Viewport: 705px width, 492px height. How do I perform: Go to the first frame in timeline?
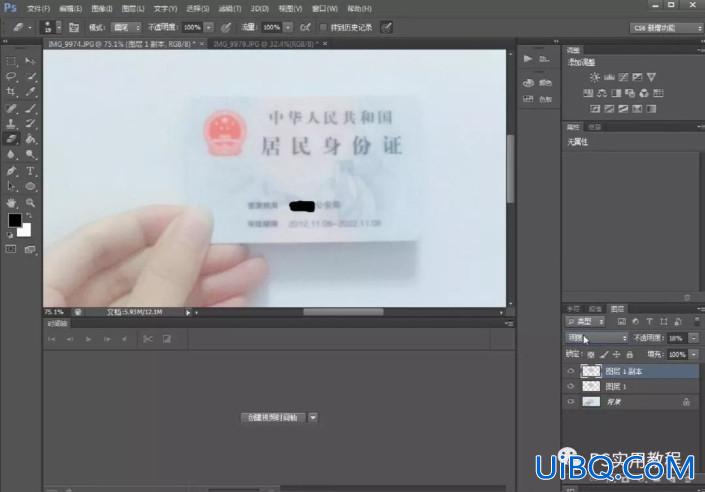(x=52, y=339)
